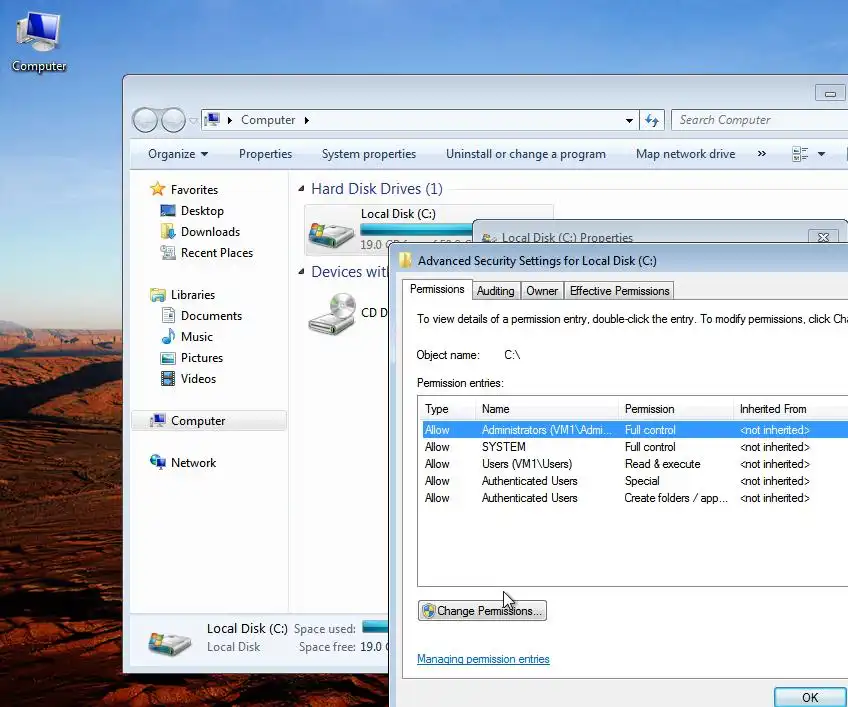
Task: Select the CD drive icon
Action: pos(332,314)
